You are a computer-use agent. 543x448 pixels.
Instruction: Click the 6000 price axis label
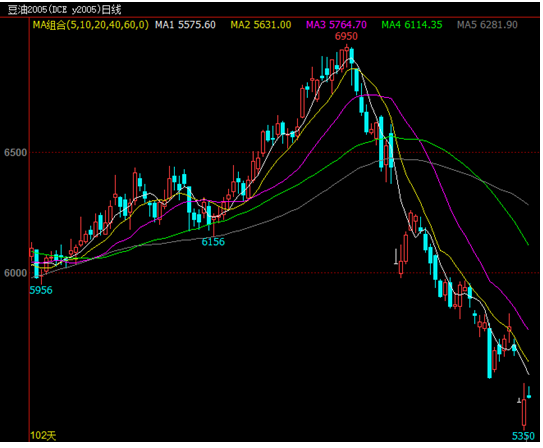click(x=15, y=273)
